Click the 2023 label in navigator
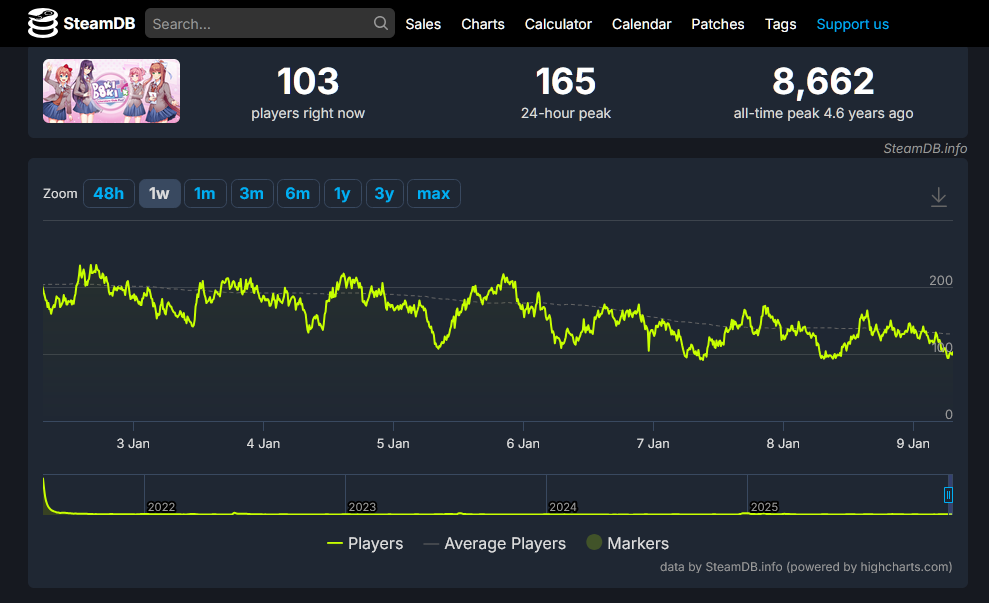Image resolution: width=989 pixels, height=603 pixels. pyautogui.click(x=362, y=507)
